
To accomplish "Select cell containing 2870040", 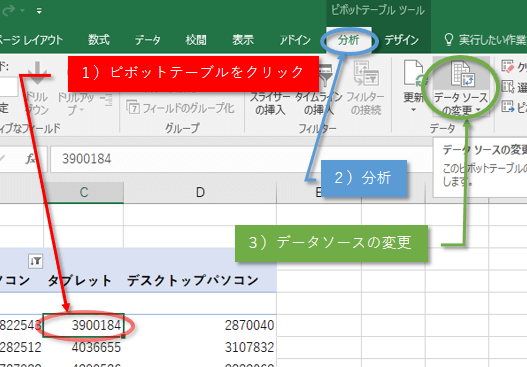I will pos(200,325).
